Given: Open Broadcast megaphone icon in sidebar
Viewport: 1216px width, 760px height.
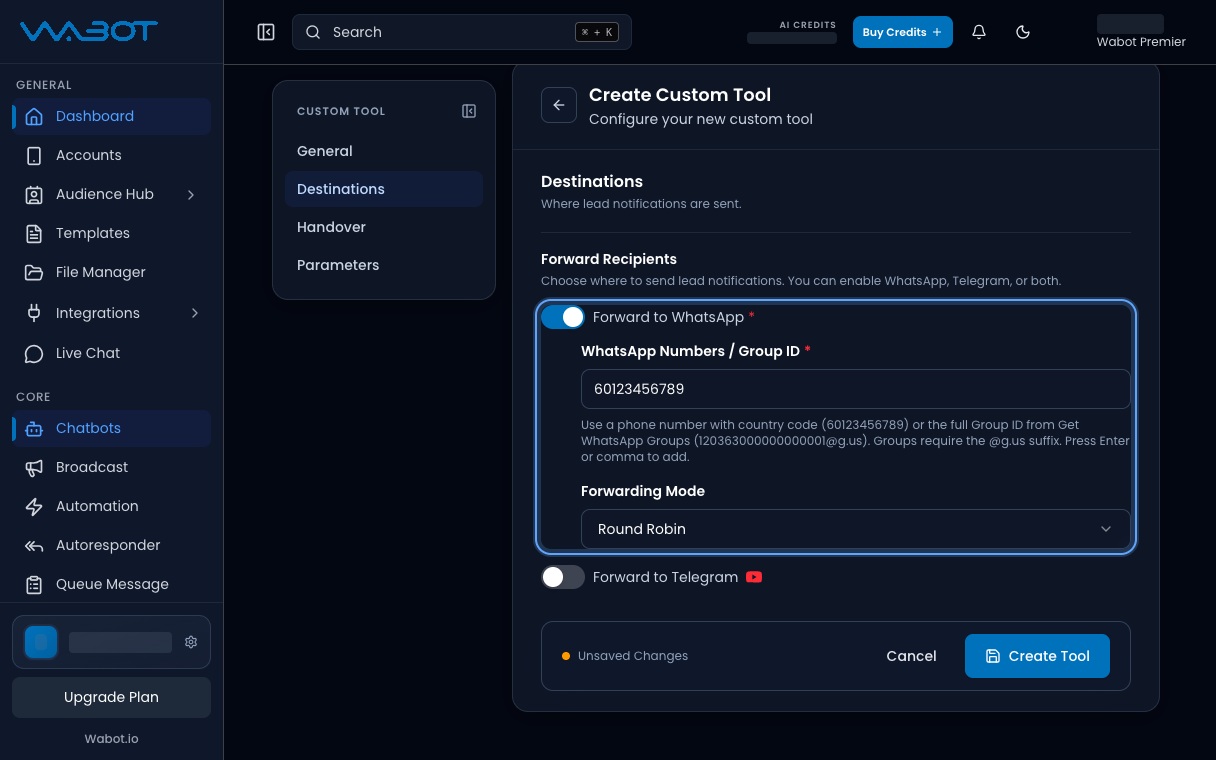Looking at the screenshot, I should click(x=34, y=467).
